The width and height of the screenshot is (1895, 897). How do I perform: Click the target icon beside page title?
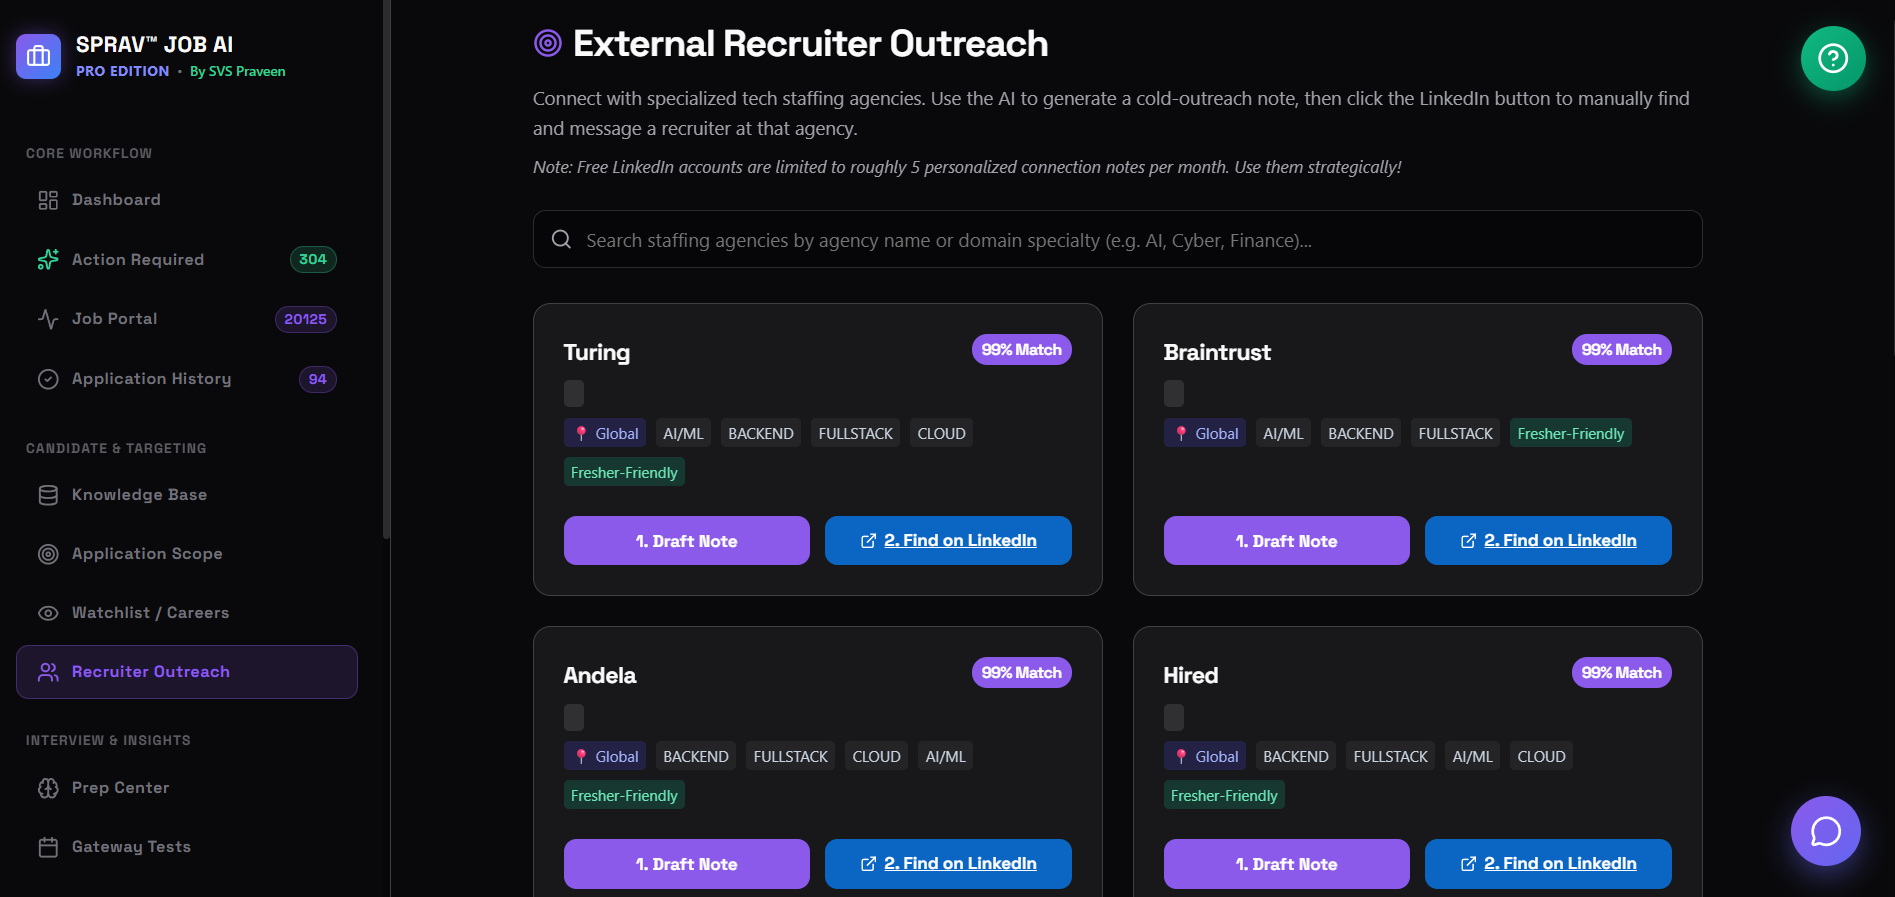click(x=548, y=43)
